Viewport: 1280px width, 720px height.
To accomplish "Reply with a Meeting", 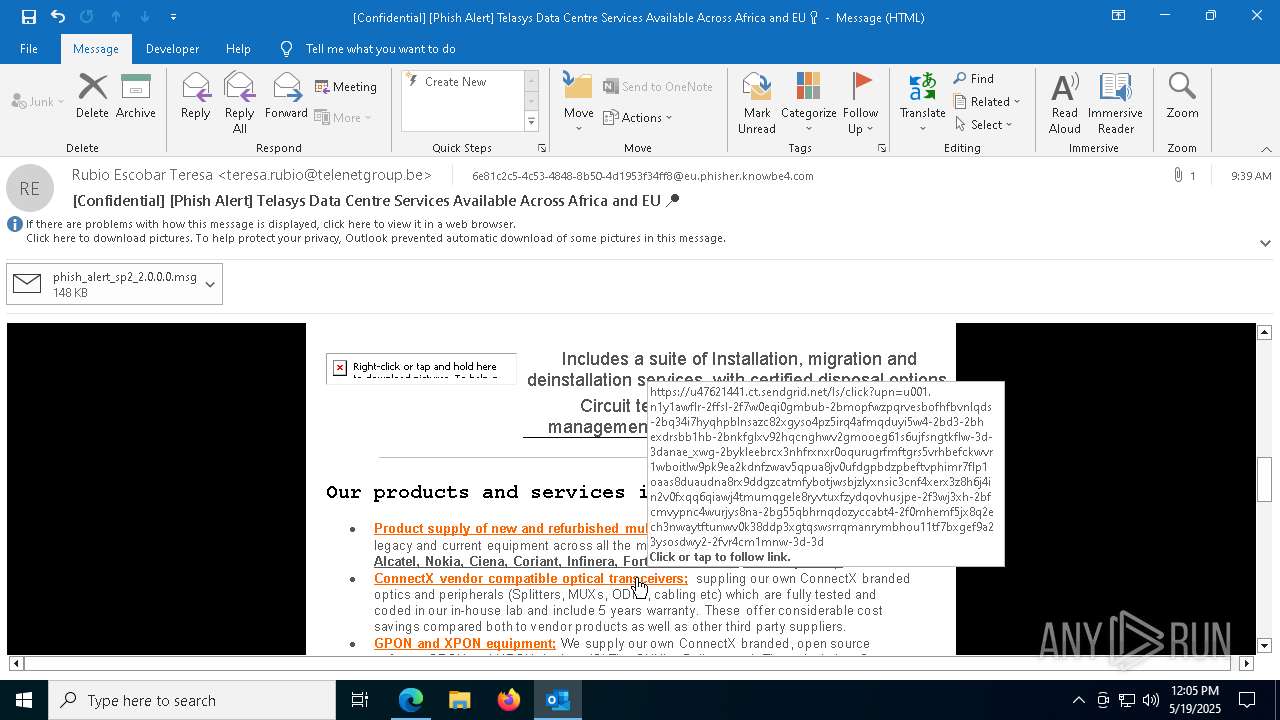I will pyautogui.click(x=346, y=87).
